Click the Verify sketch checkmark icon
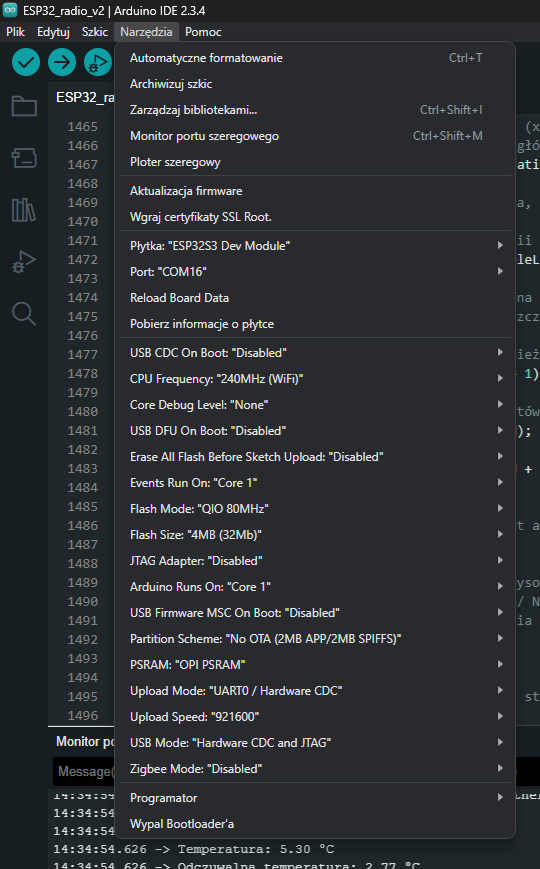This screenshot has width=540, height=869. click(x=26, y=62)
